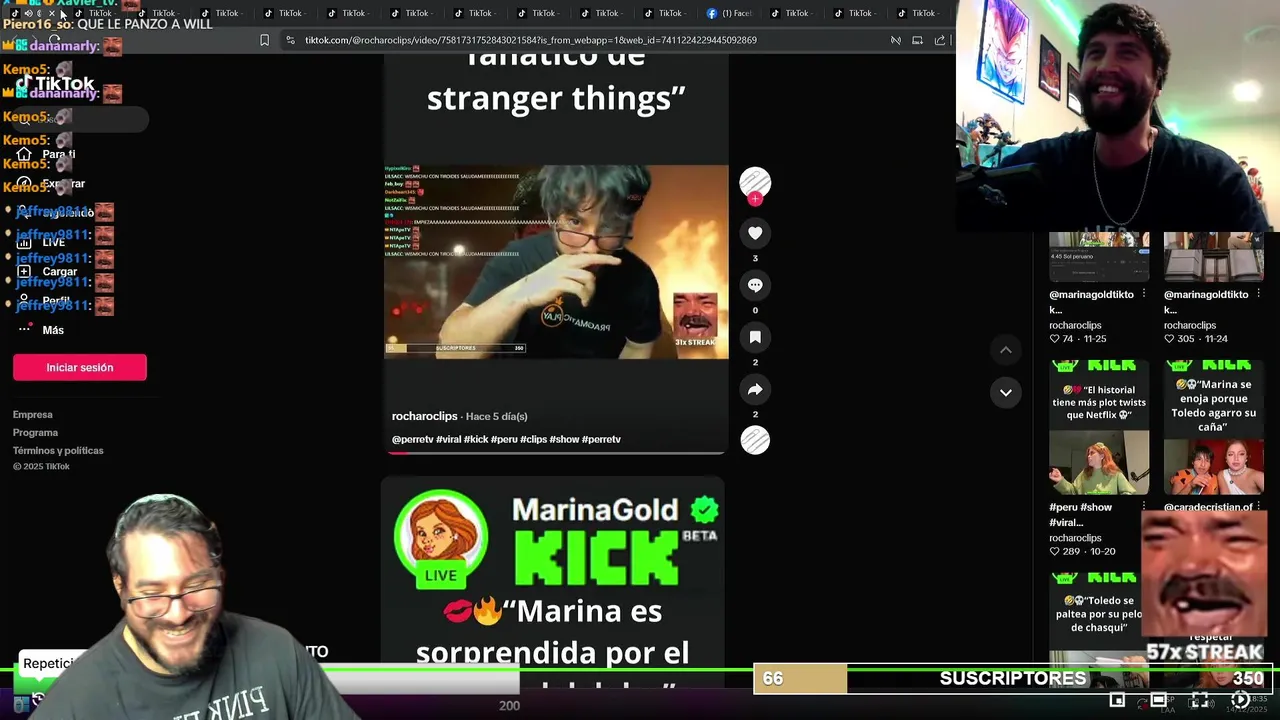Open rocharoclips profile under main video
This screenshot has width=1280, height=720.
coord(424,416)
